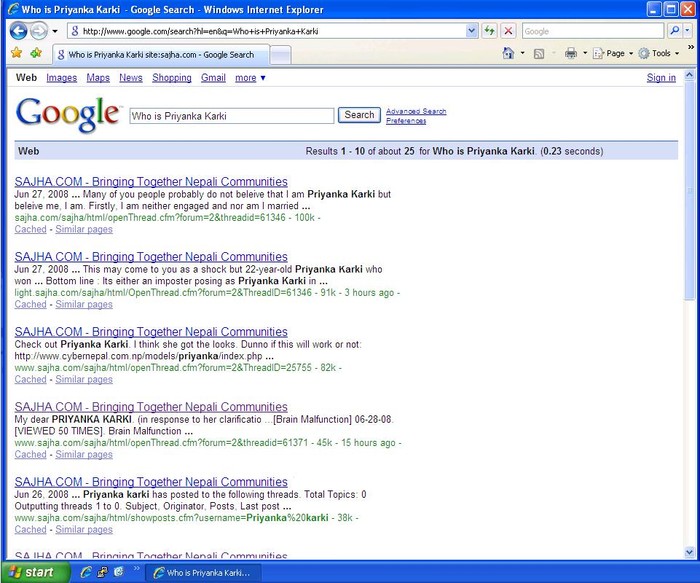Switch to the Images search tab
The width and height of the screenshot is (700, 583).
(x=61, y=78)
